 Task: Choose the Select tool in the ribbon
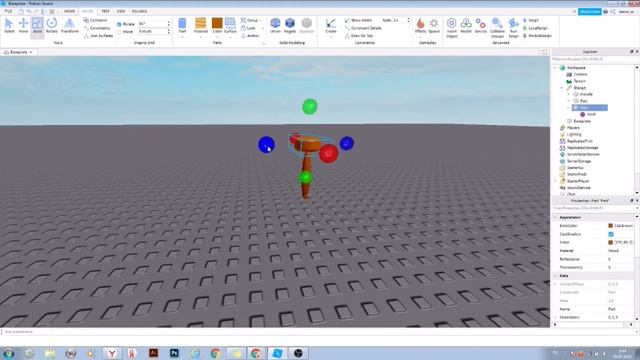pos(9,26)
